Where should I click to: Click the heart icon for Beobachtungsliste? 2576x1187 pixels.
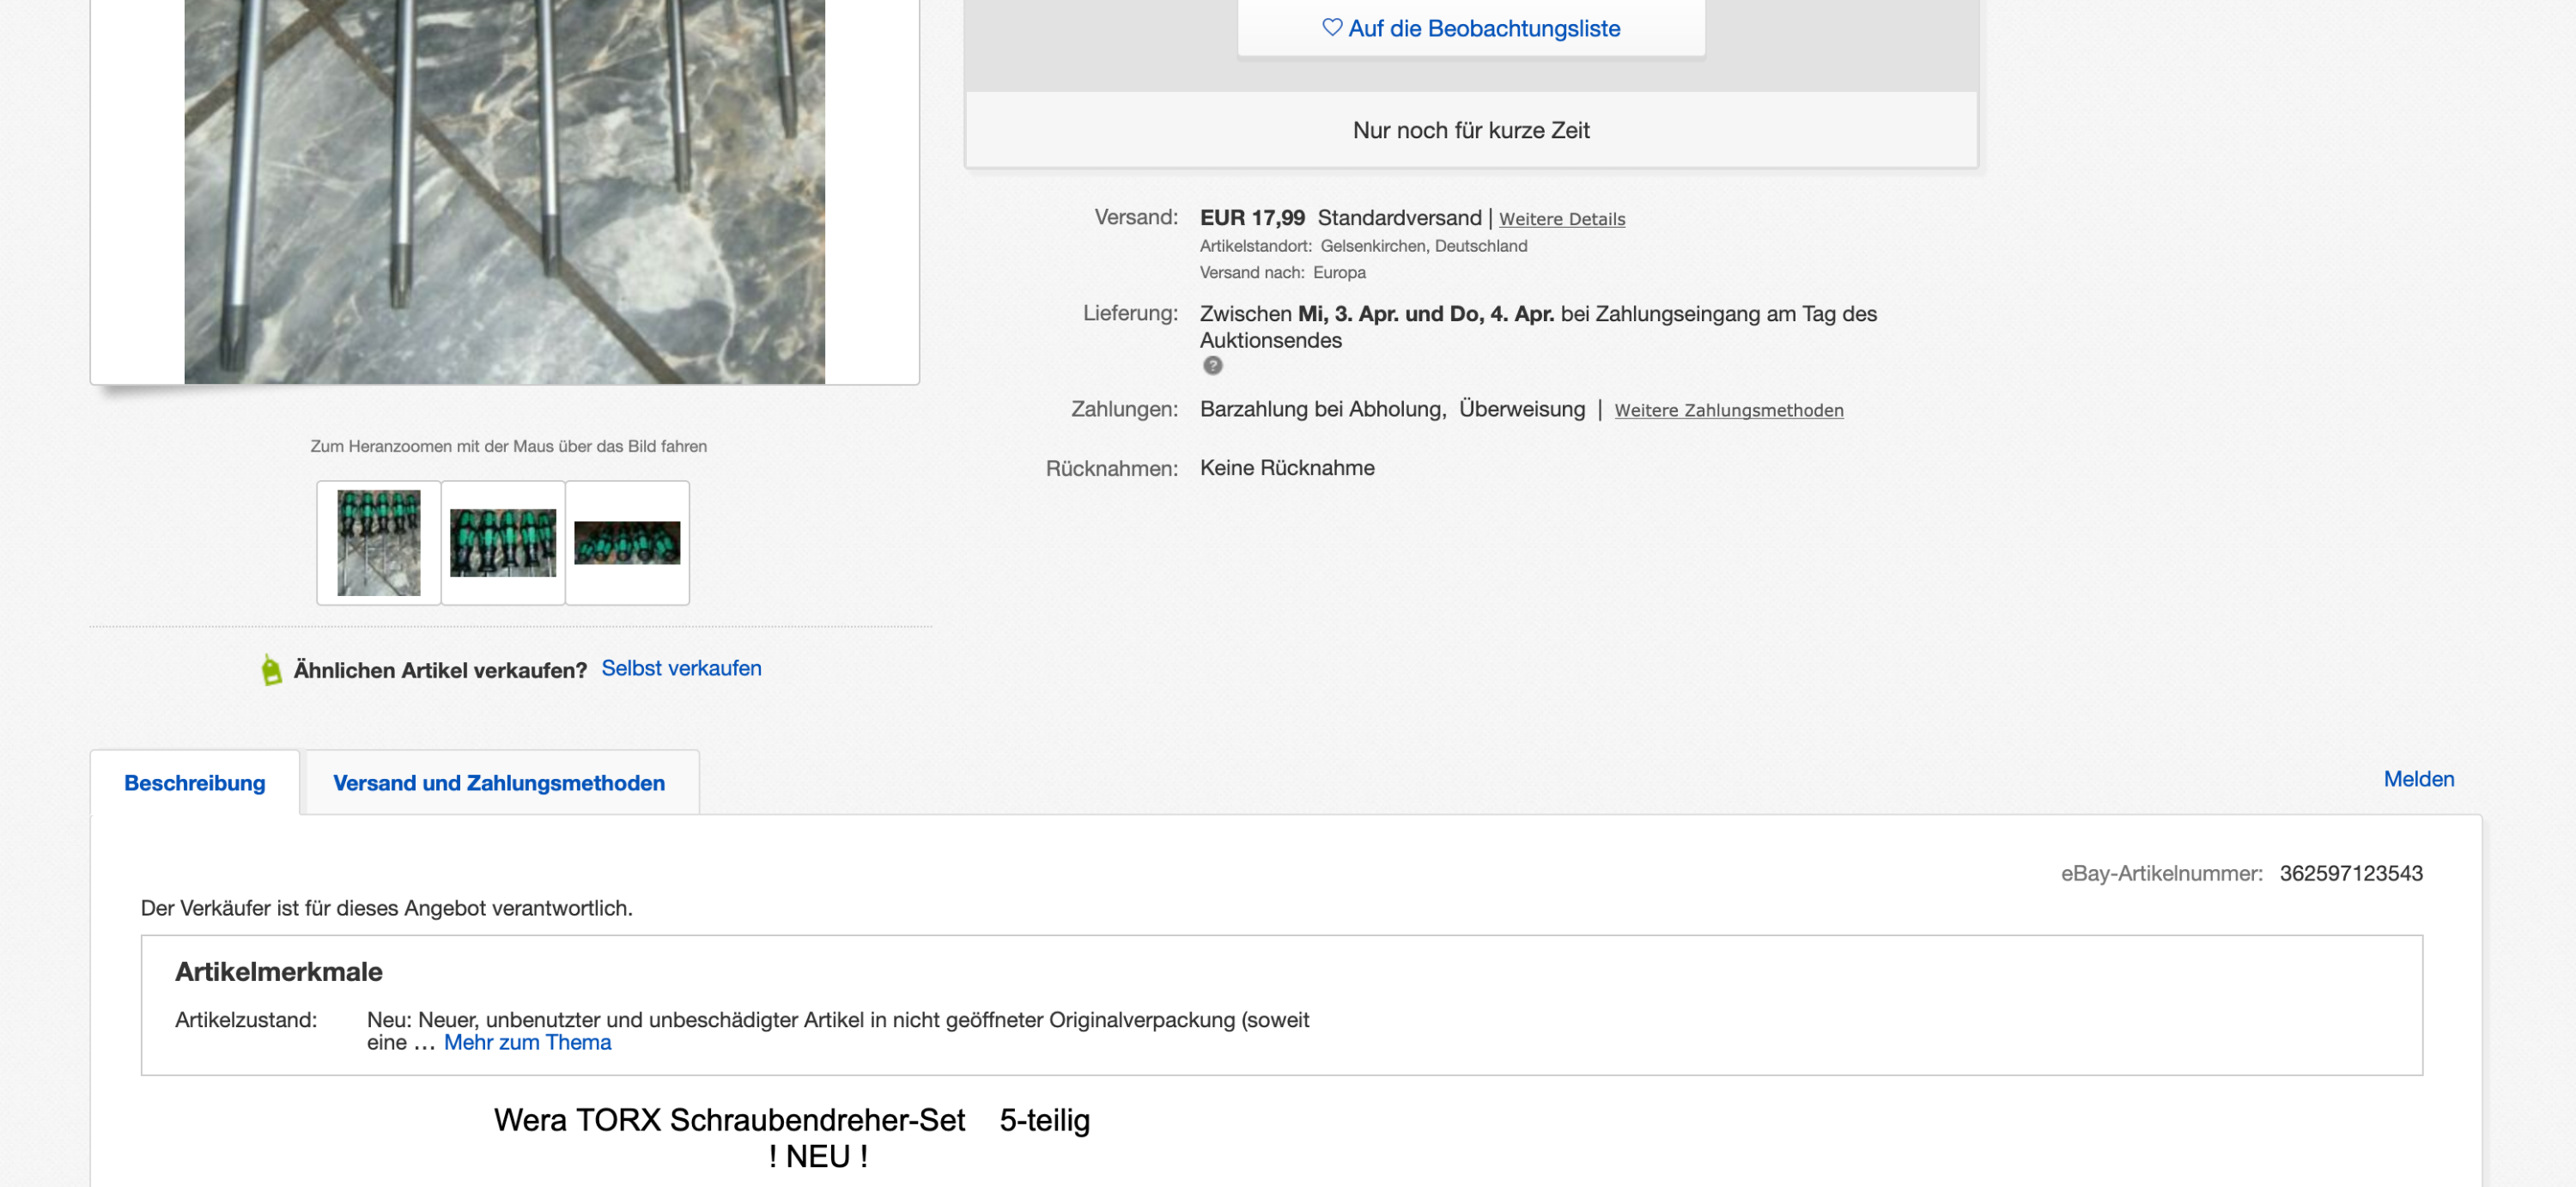(x=1331, y=27)
